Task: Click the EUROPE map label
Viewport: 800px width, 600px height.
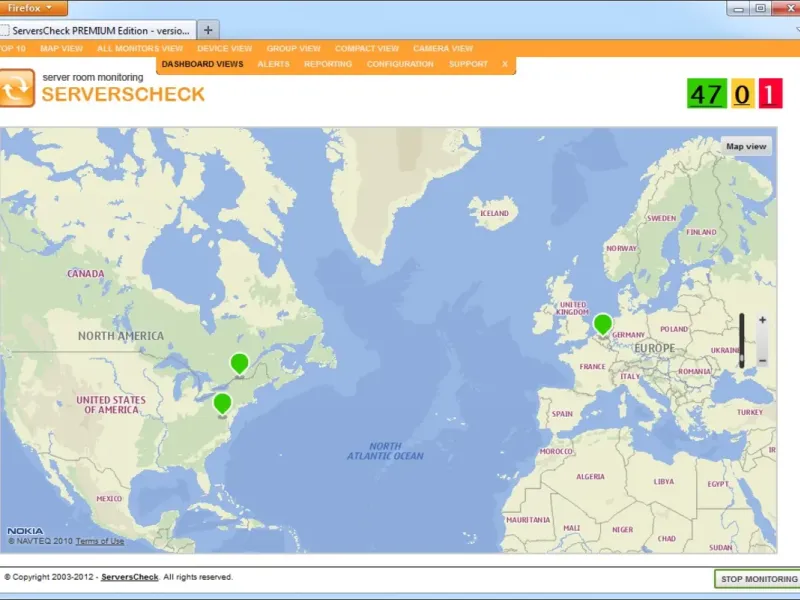Action: tap(655, 348)
